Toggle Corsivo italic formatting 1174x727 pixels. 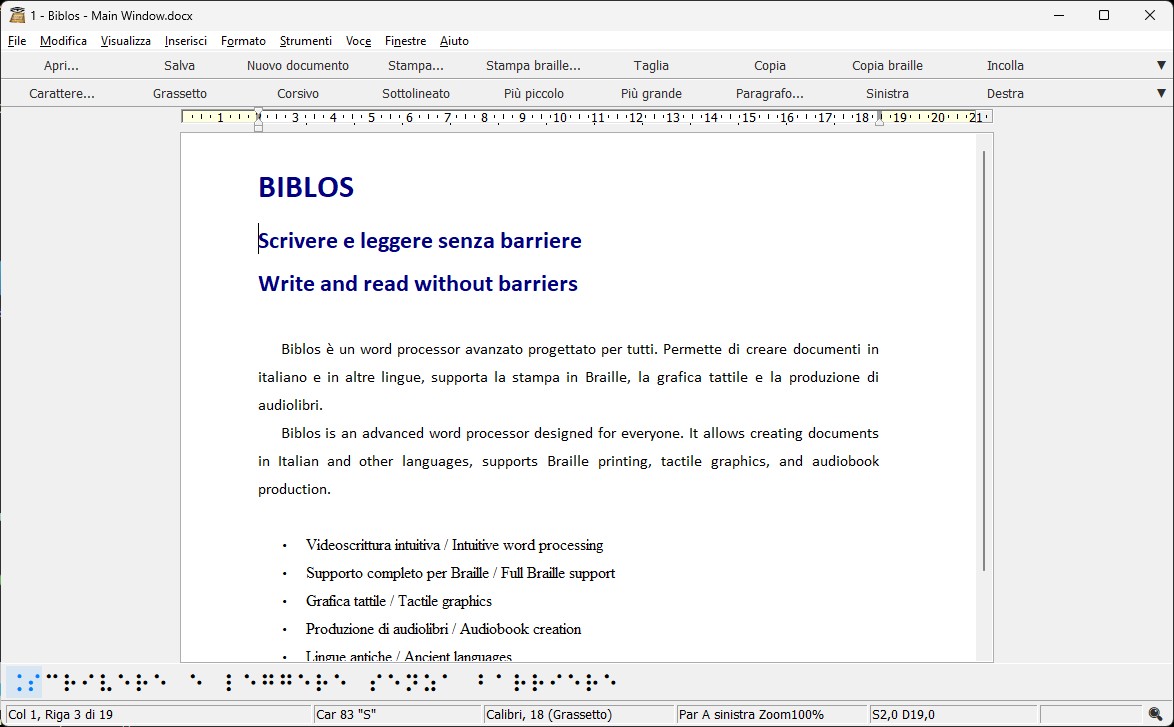(x=298, y=94)
